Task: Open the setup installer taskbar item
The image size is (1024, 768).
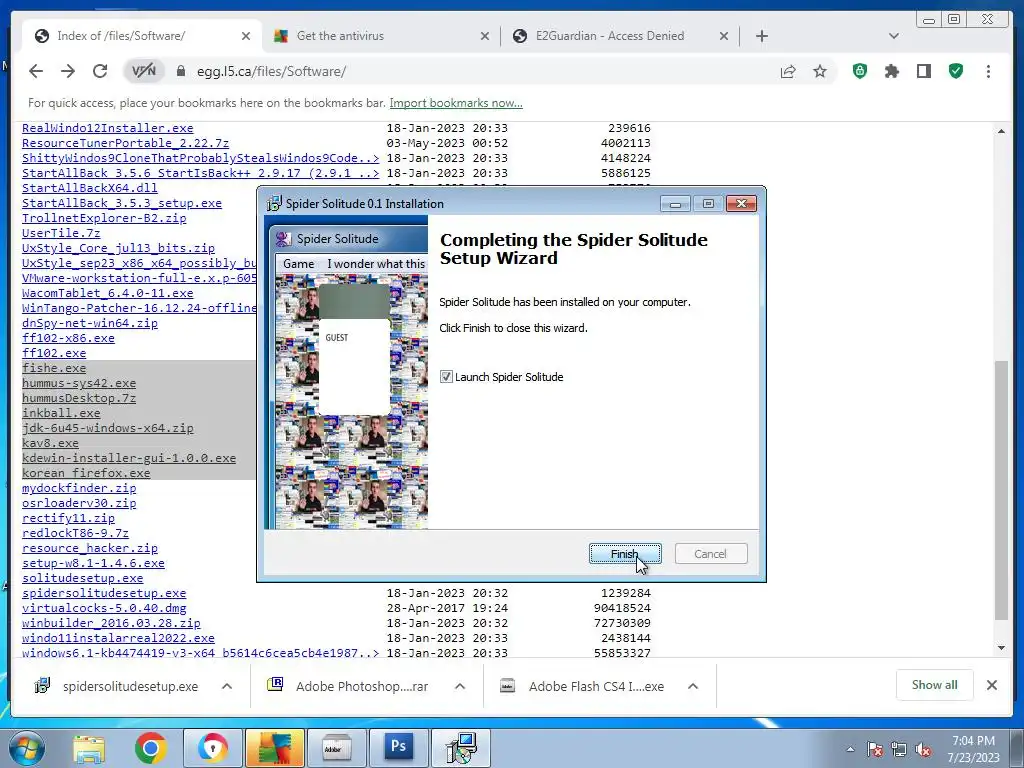Action: click(461, 748)
